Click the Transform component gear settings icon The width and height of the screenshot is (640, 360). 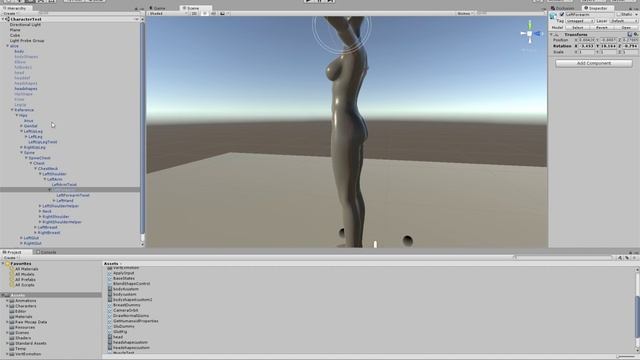(x=636, y=35)
